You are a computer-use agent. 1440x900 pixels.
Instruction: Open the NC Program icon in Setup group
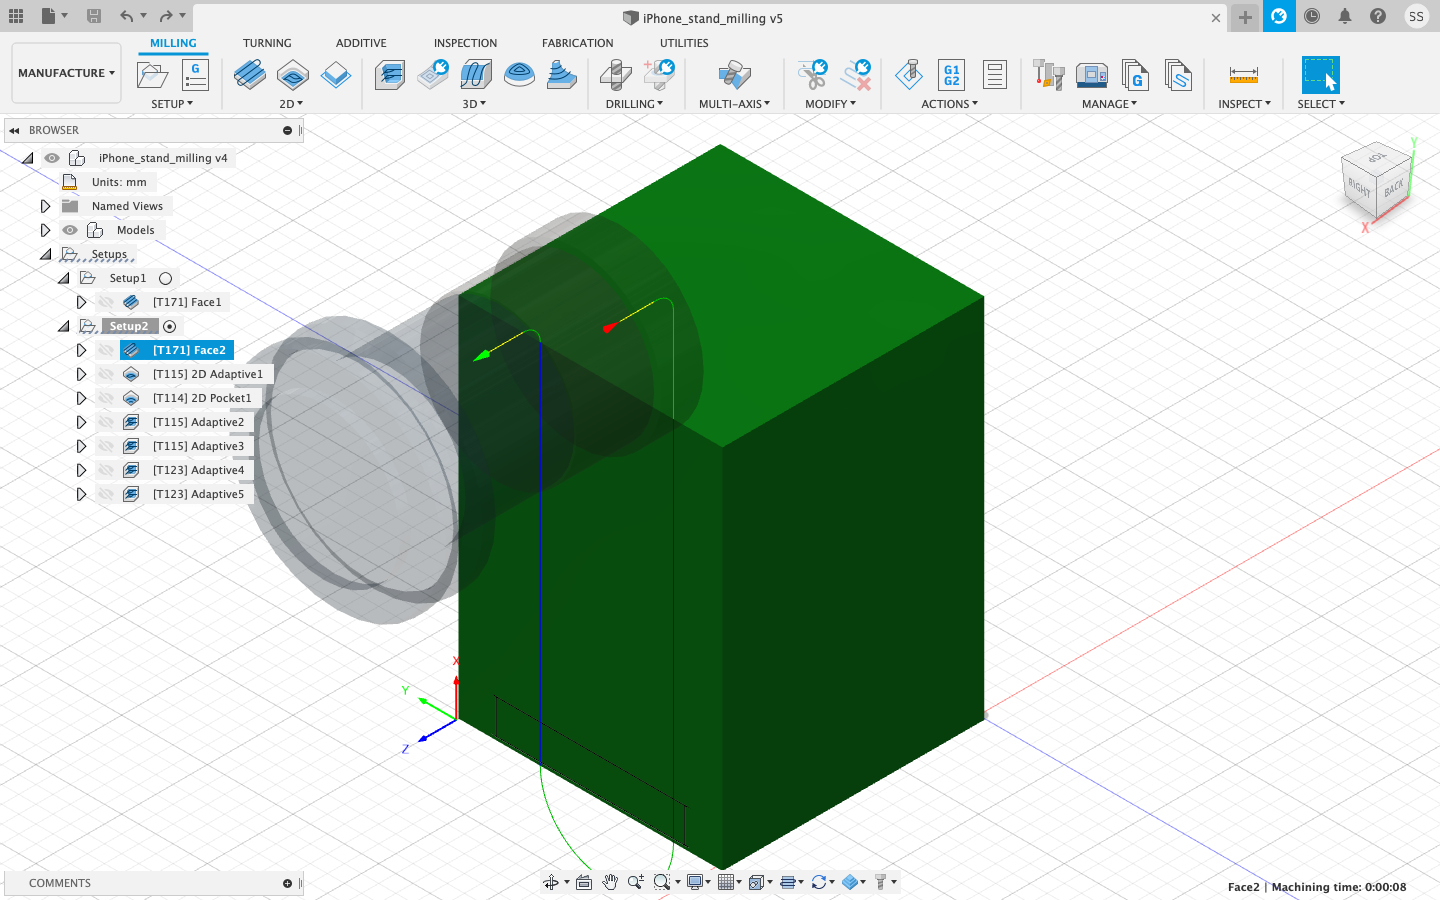[x=195, y=75]
